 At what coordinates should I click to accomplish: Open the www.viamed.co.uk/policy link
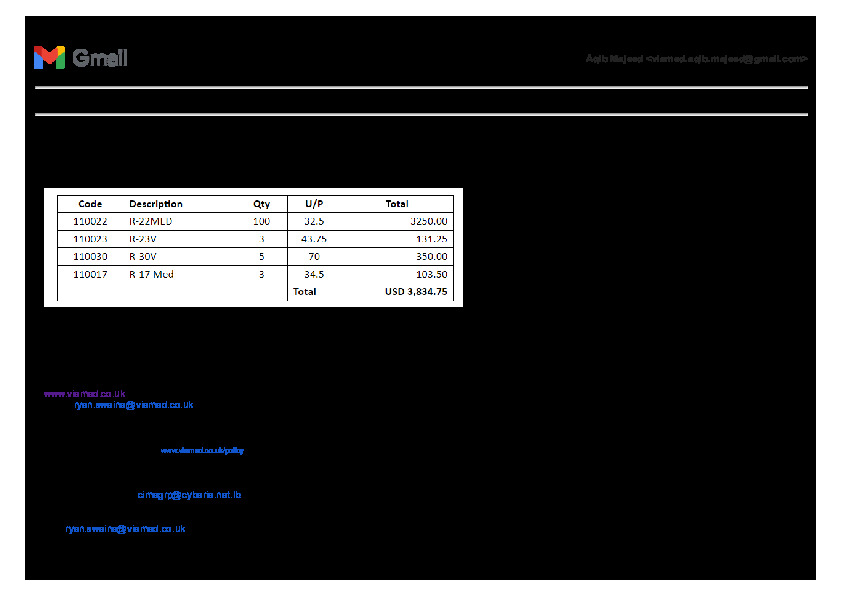tap(202, 451)
